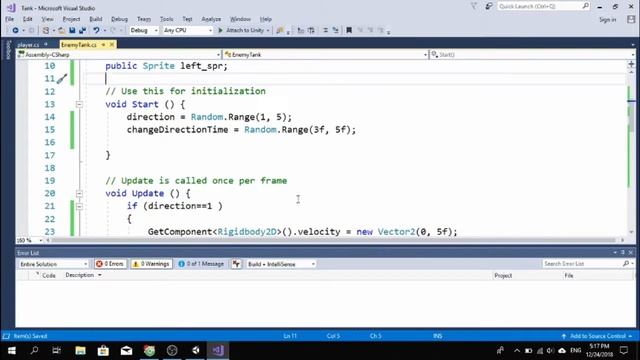Expand the Undo history dropdown arrow

pyautogui.click(x=104, y=31)
